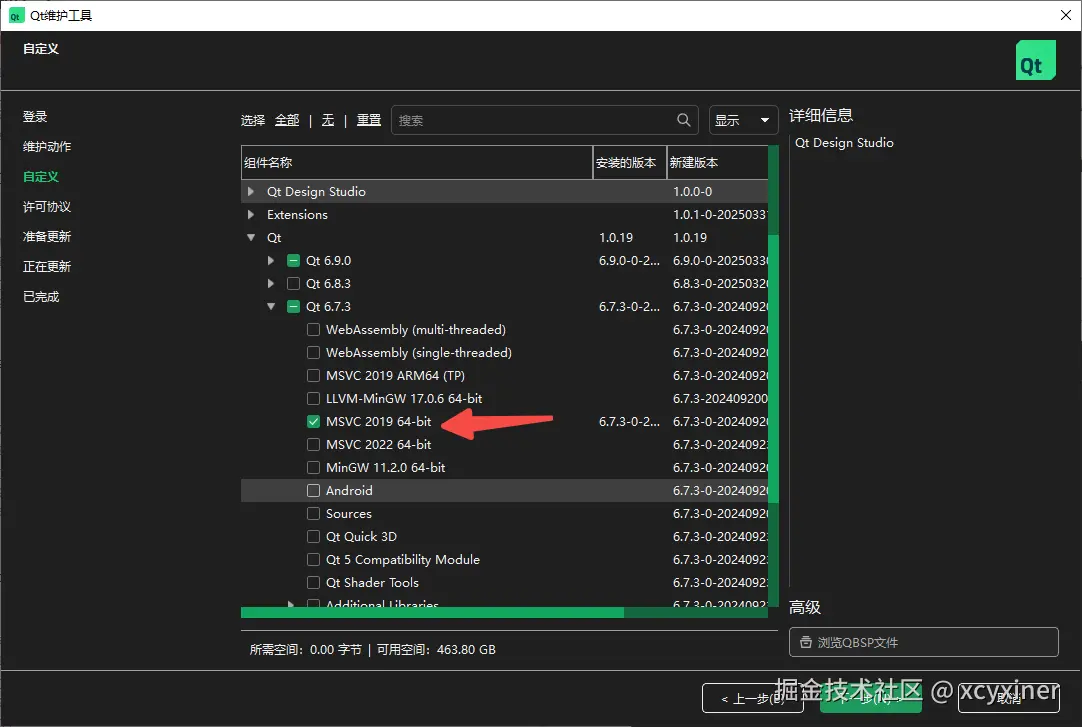Check the Qt 6.8.3 checkbox
Image resolution: width=1082 pixels, height=727 pixels.
pos(293,283)
